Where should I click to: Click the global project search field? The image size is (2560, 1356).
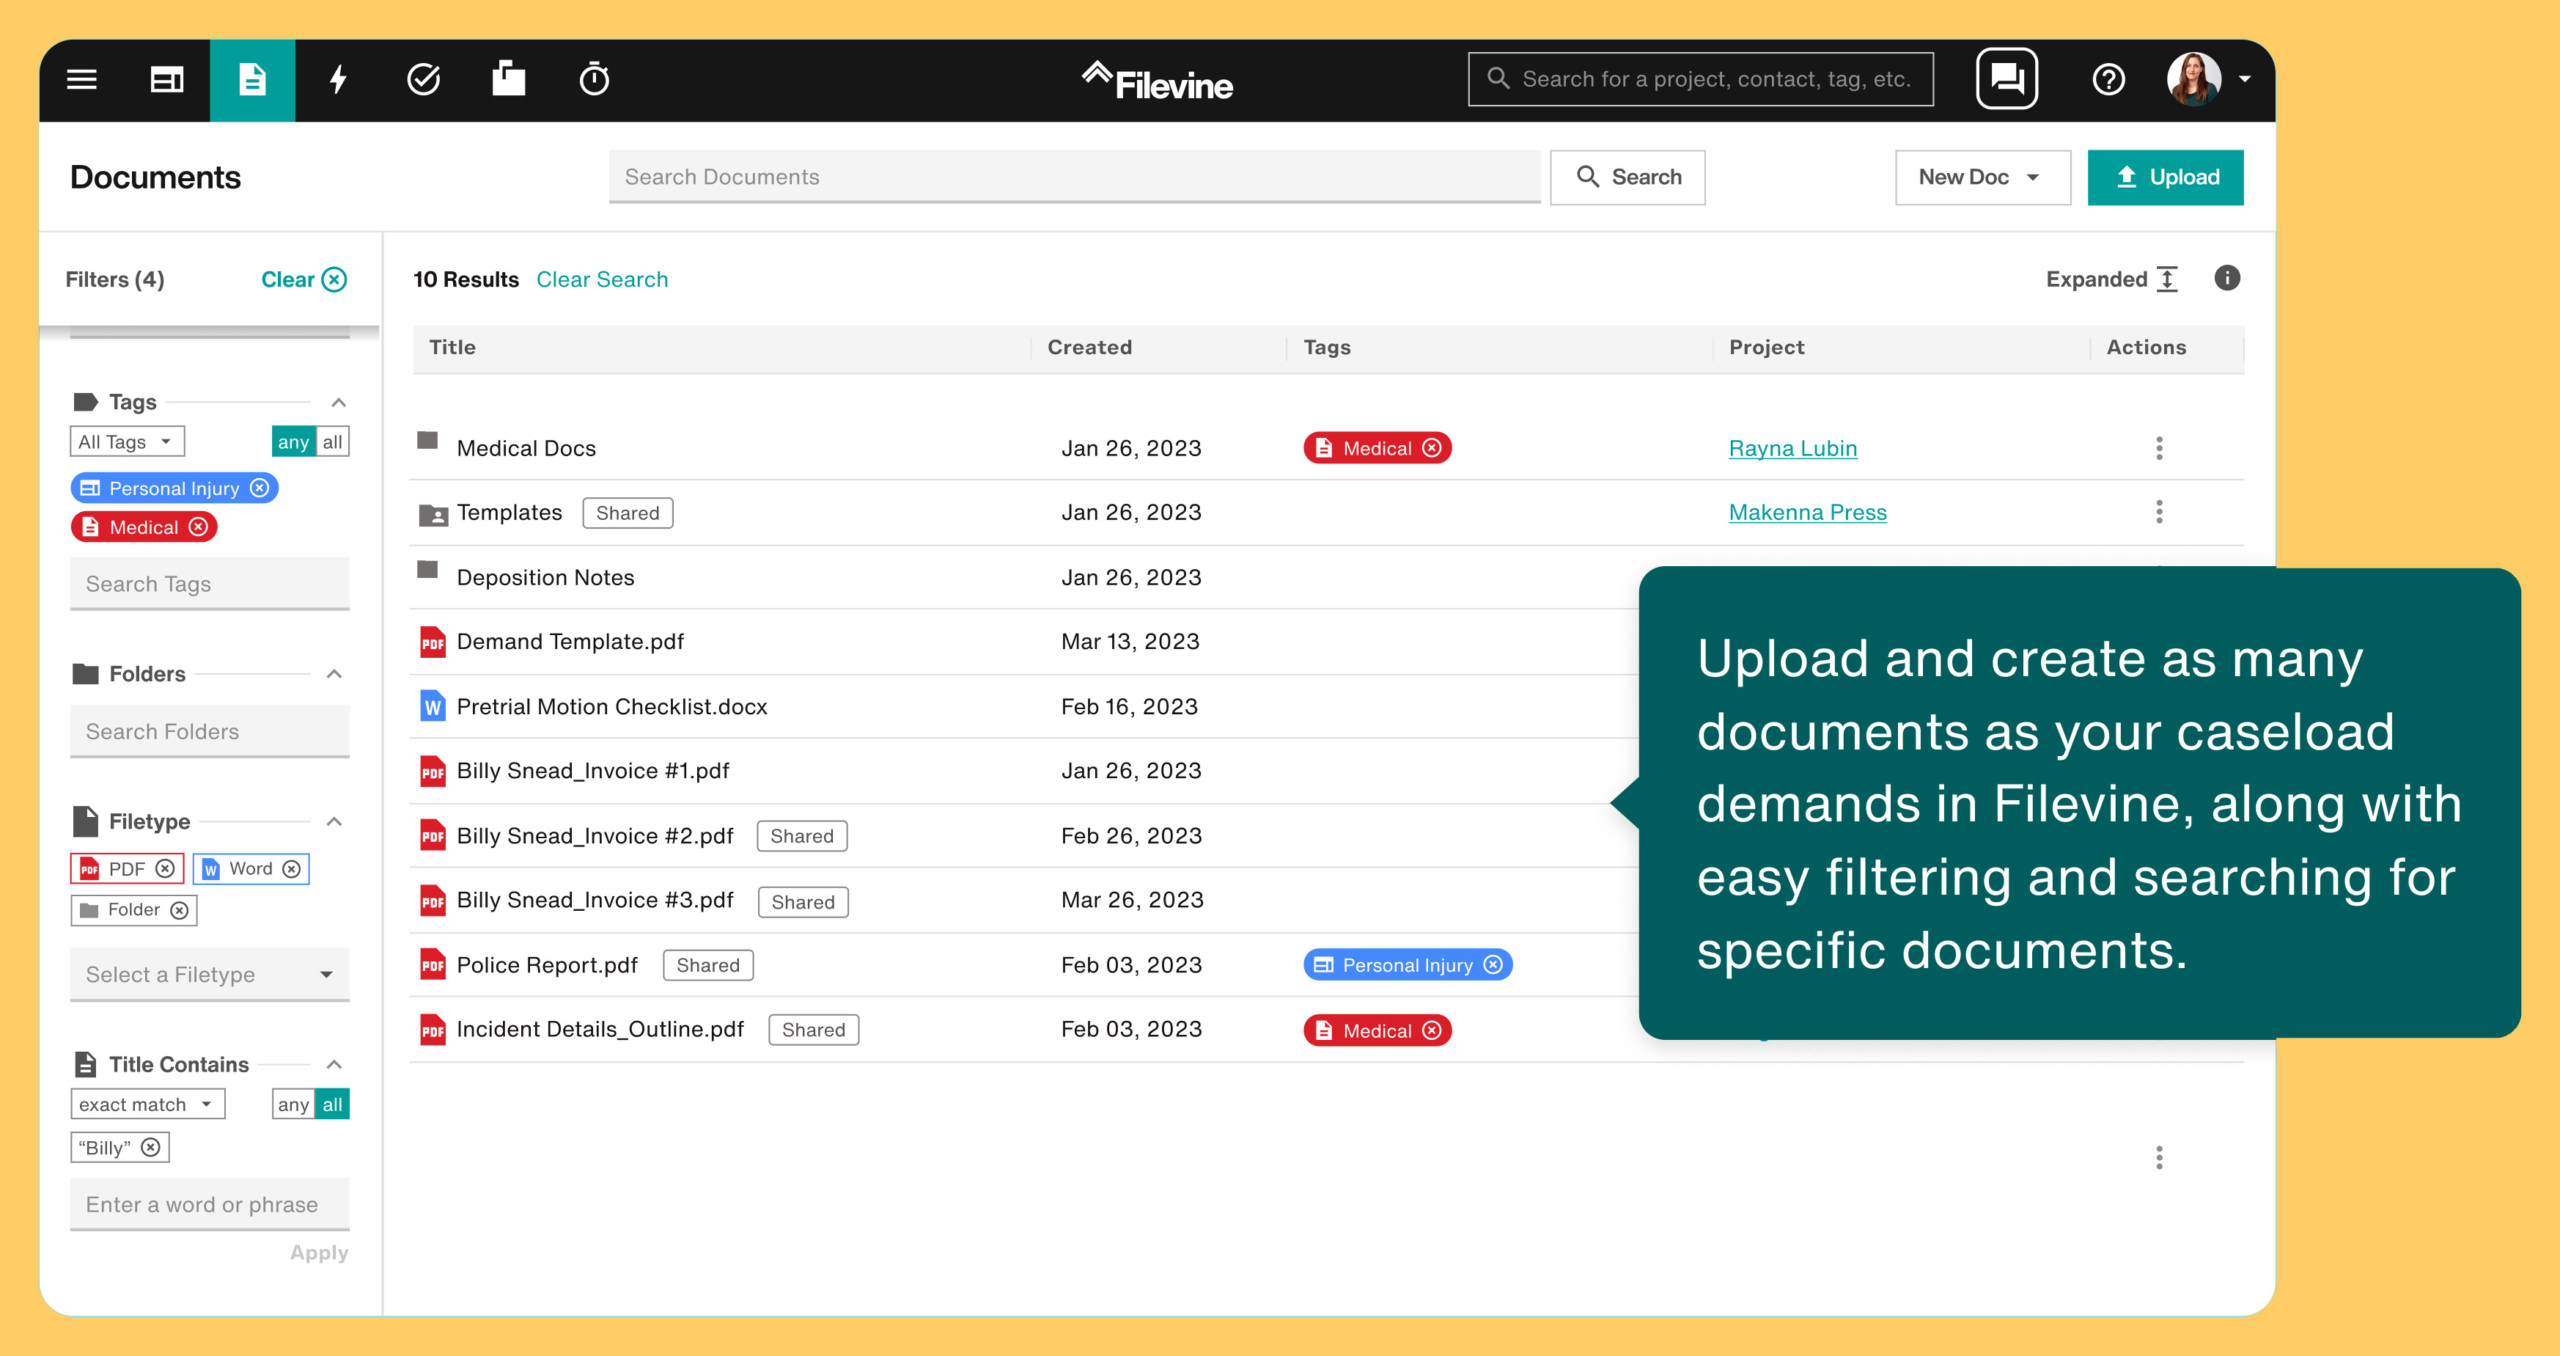[1700, 79]
